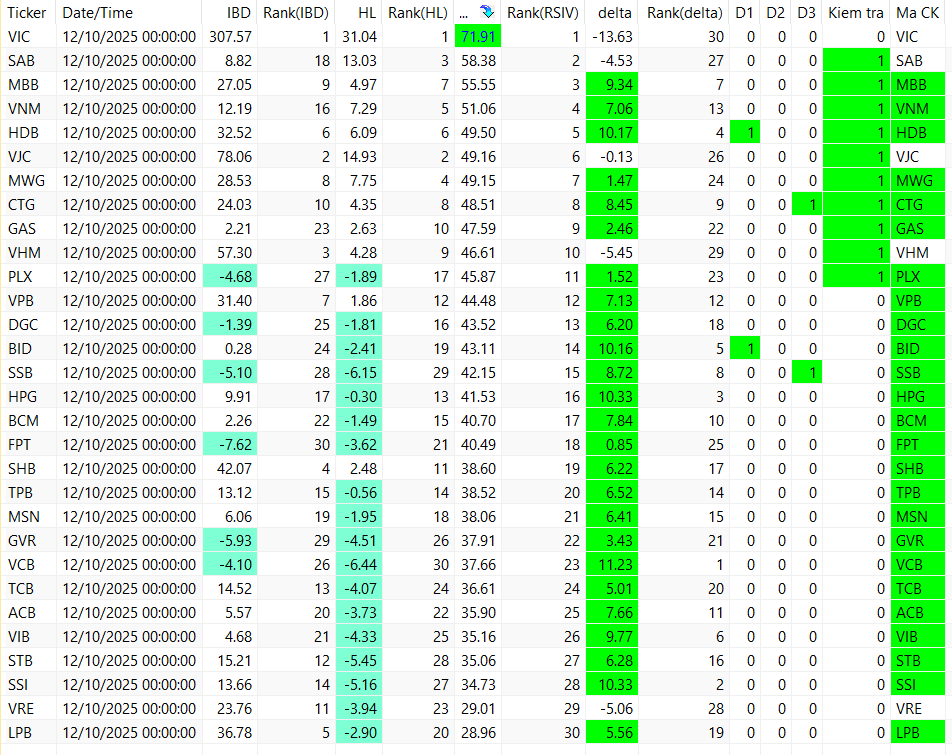Select the DGC ticker cell
Image resolution: width=952 pixels, height=755 pixels.
tap(29, 324)
